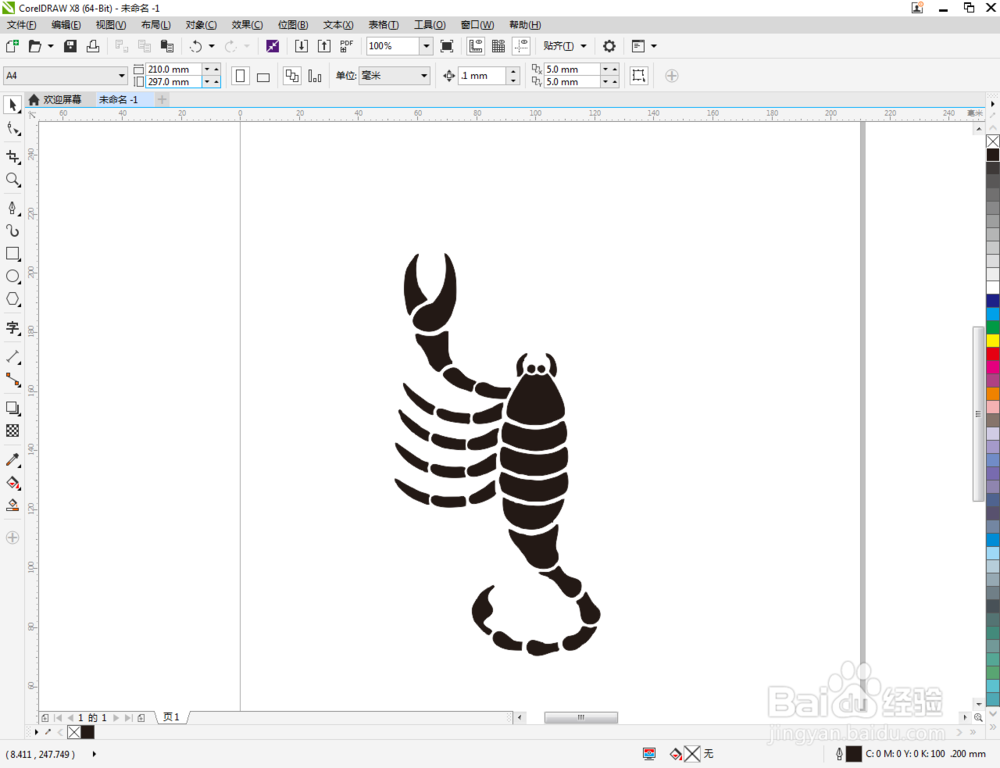Screen dimensions: 1000x768
Task: Select the Zoom magnifier tool
Action: click(13, 180)
